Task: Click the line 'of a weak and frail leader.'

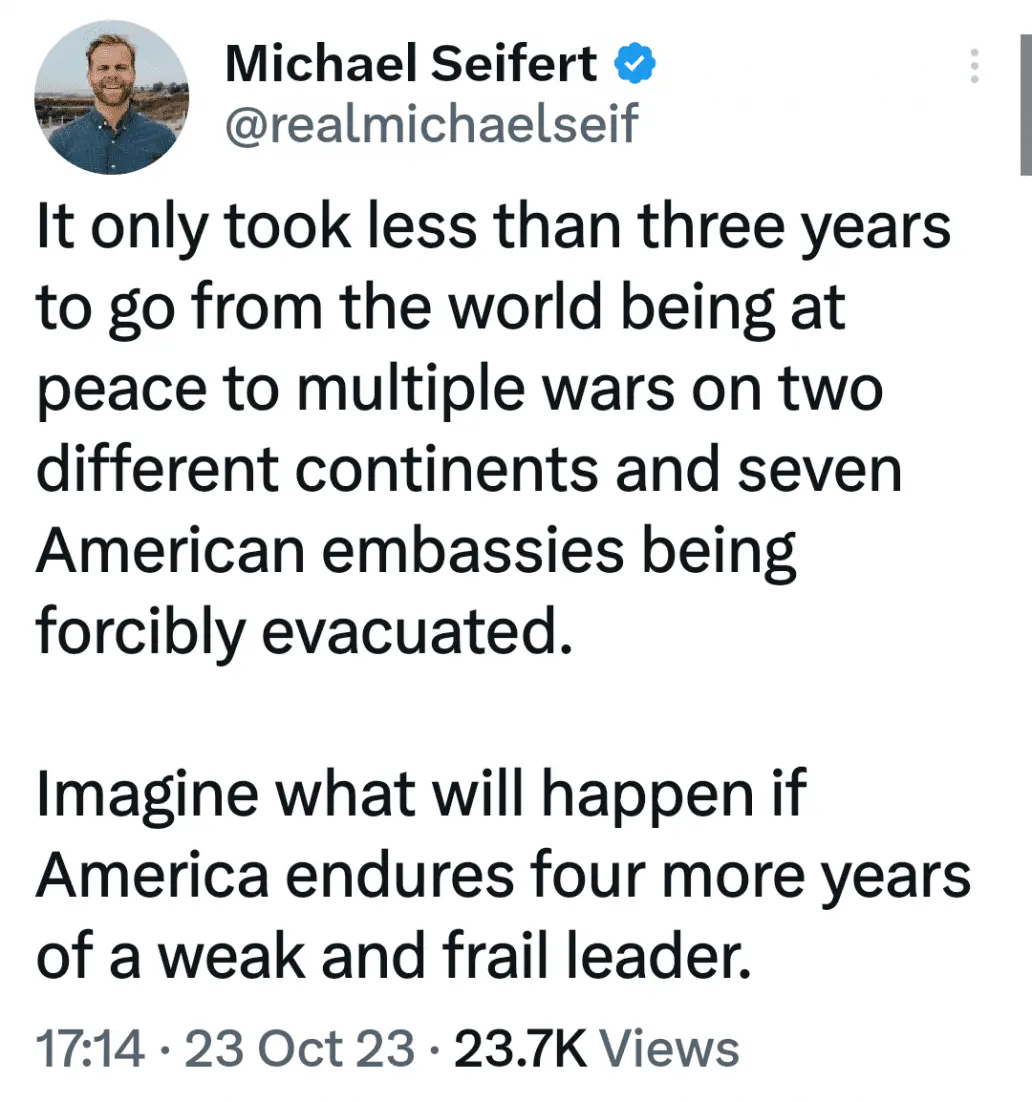Action: [393, 958]
